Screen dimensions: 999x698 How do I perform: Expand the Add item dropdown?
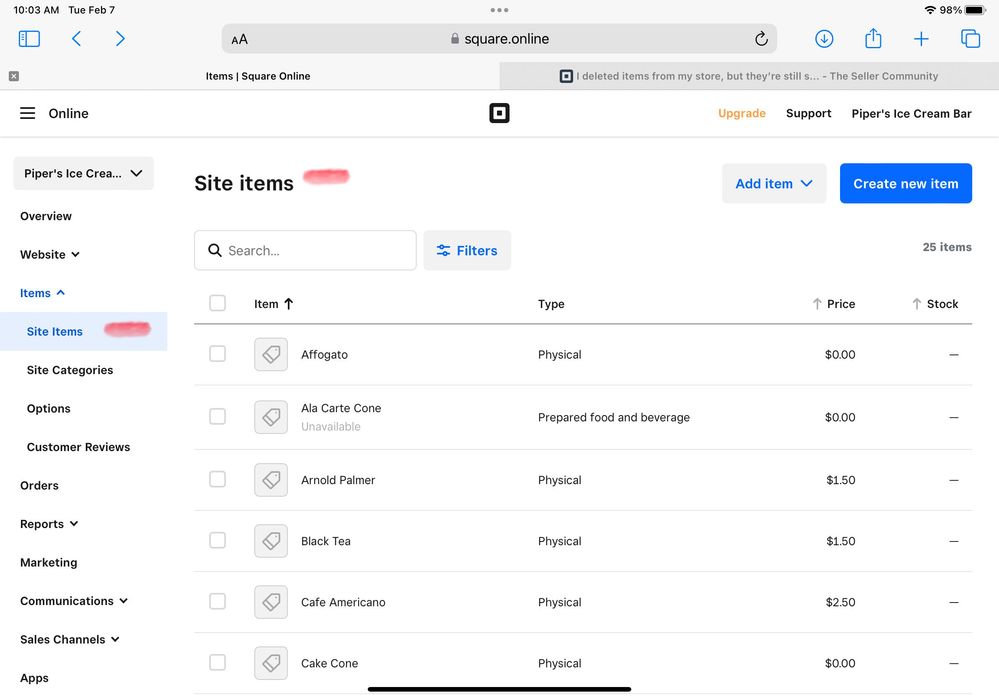tap(774, 184)
